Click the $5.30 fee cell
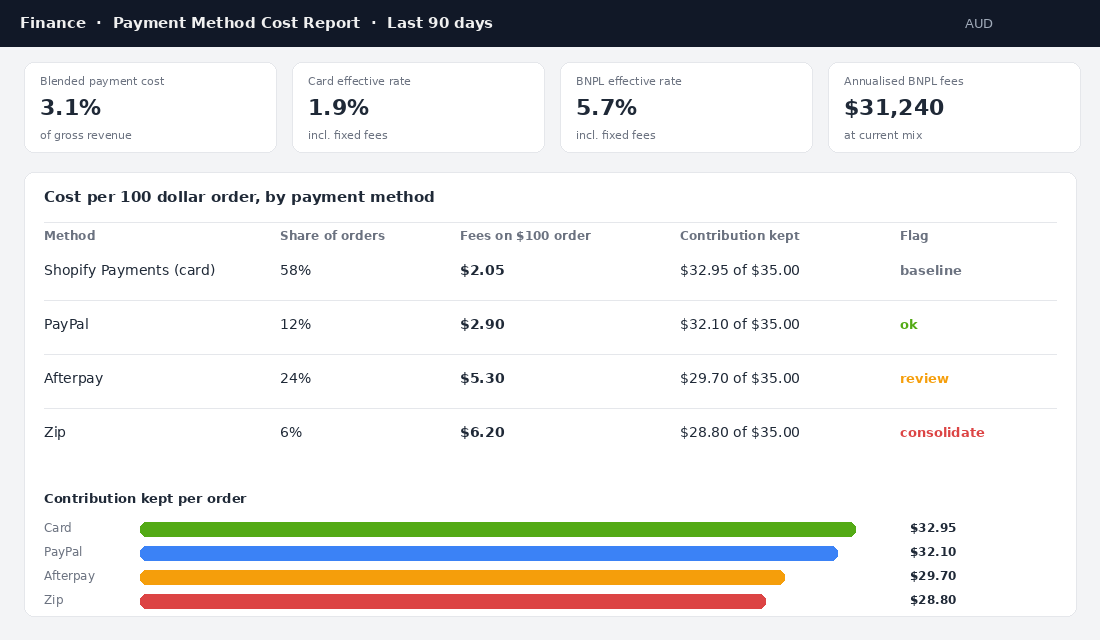 click(x=482, y=378)
